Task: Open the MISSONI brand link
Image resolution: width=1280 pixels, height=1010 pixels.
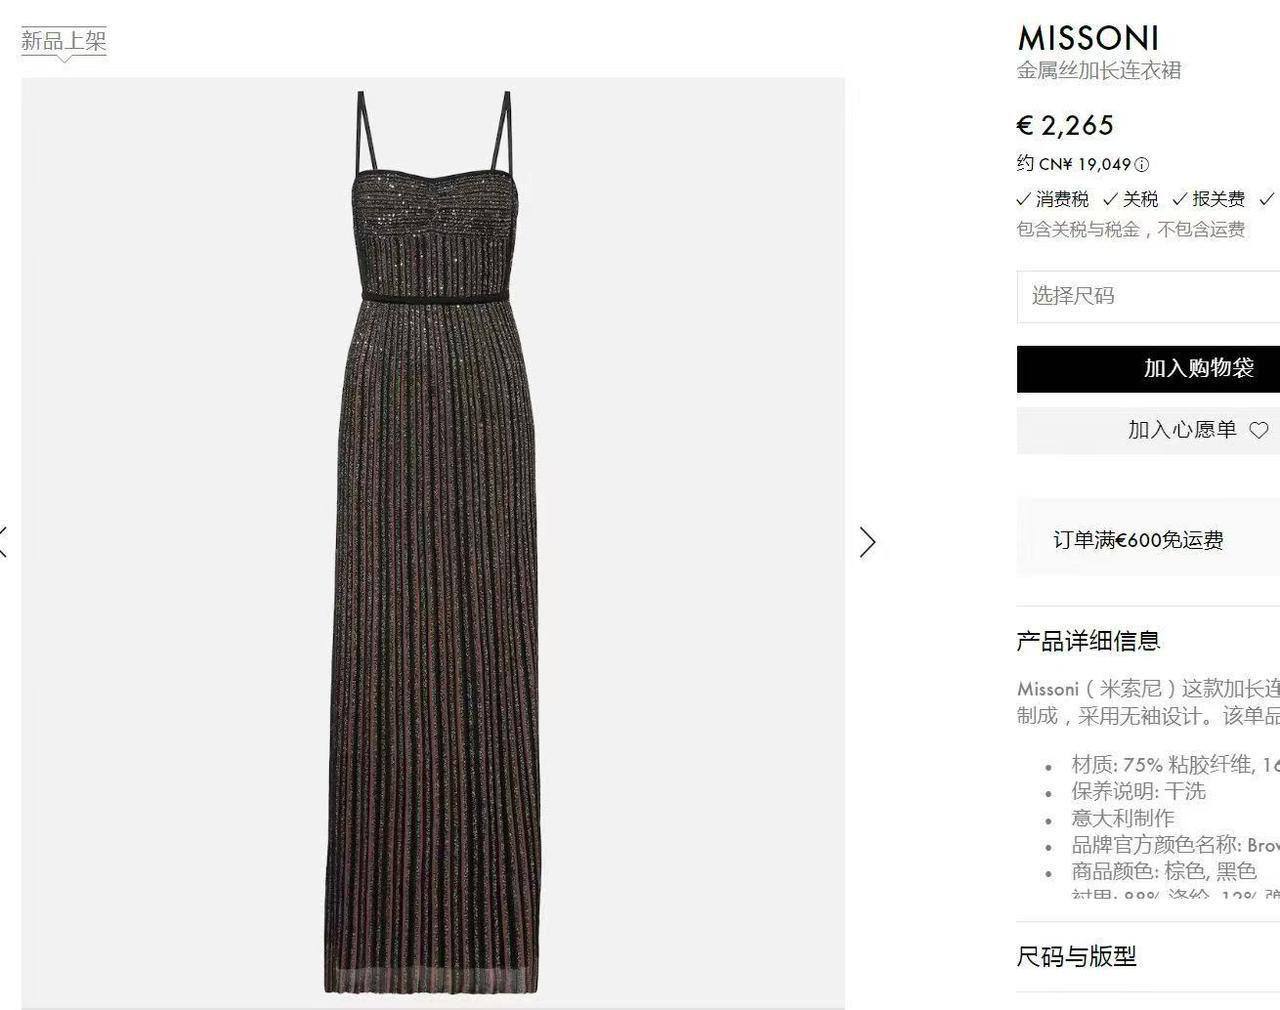Action: (1088, 38)
